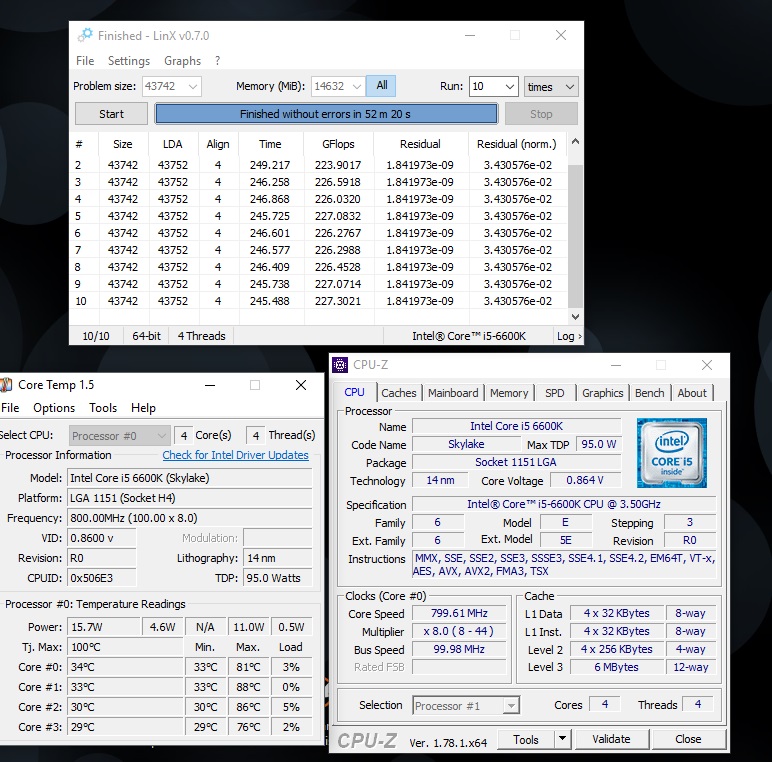Select GFlops value 227.0832 in row 5
Image resolution: width=772 pixels, height=762 pixels.
338,216
